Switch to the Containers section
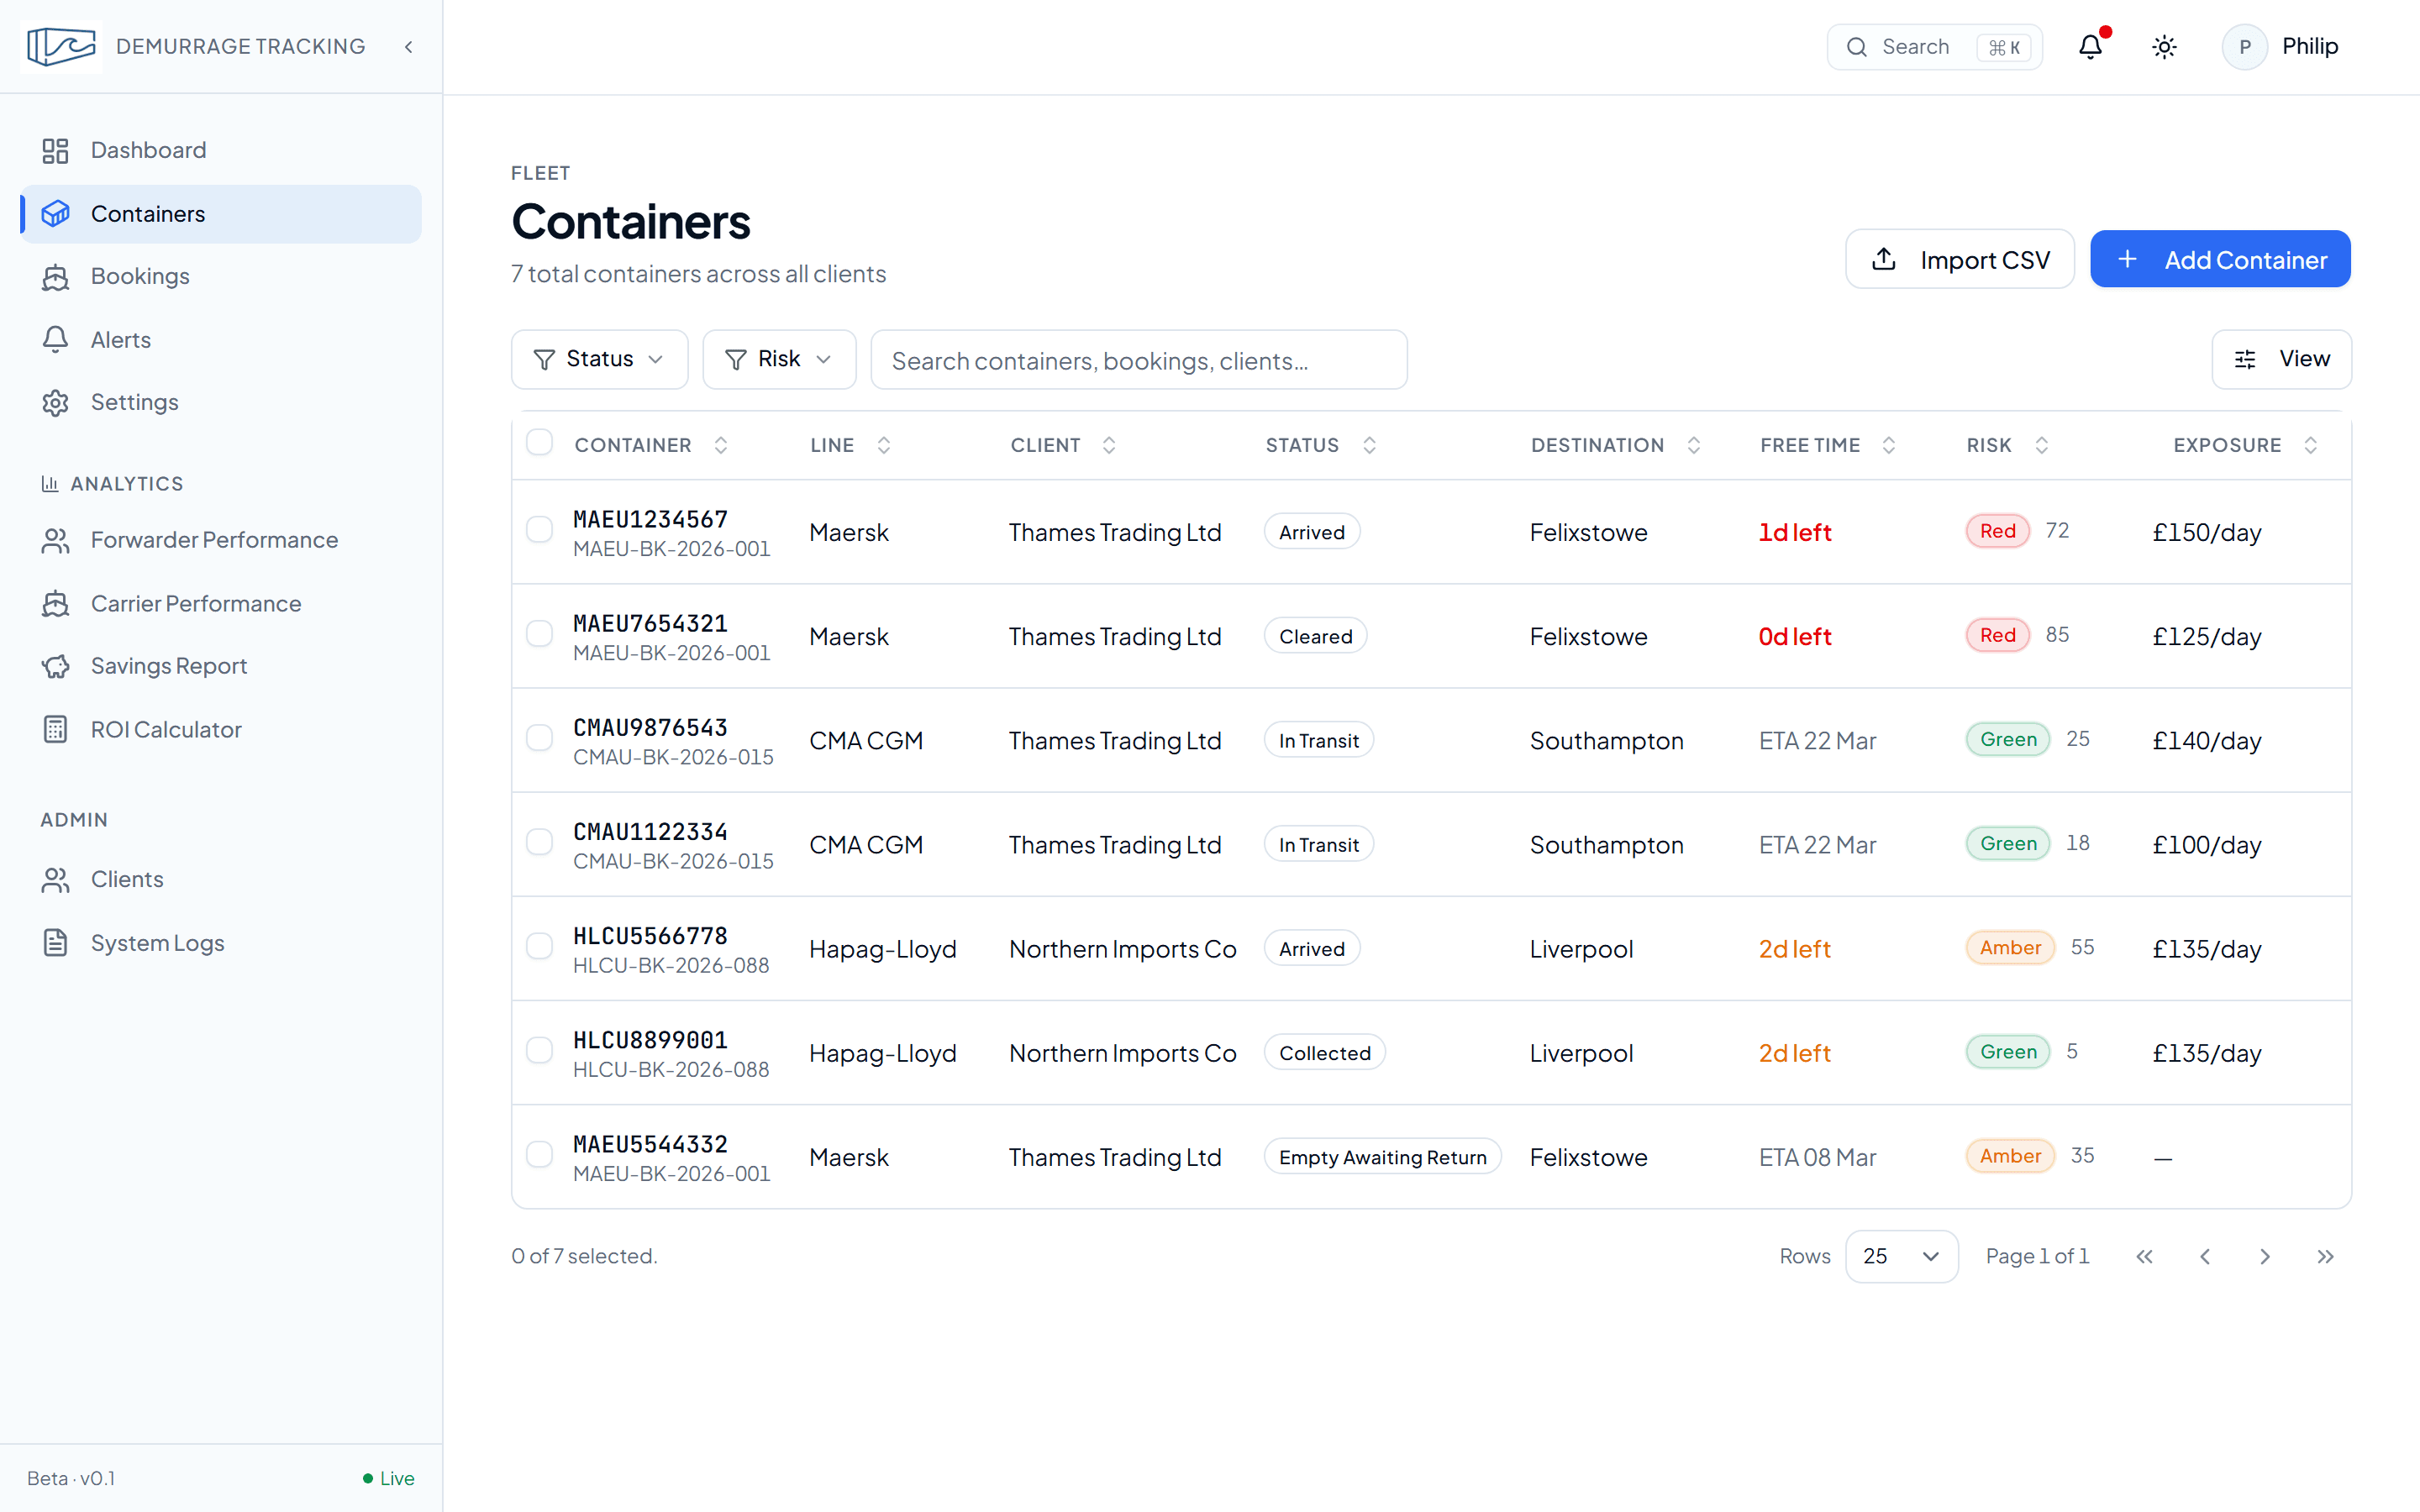2420x1512 pixels. (148, 213)
